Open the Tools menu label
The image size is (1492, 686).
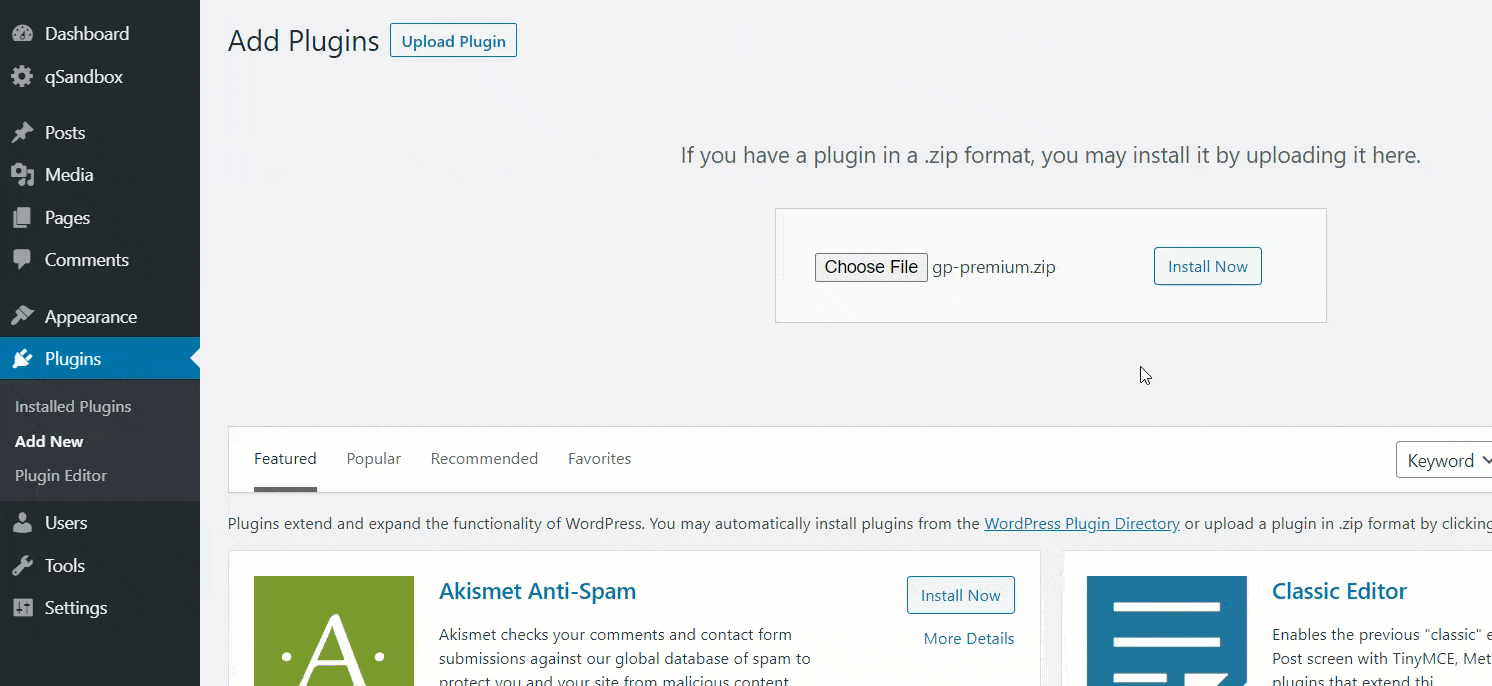65,566
